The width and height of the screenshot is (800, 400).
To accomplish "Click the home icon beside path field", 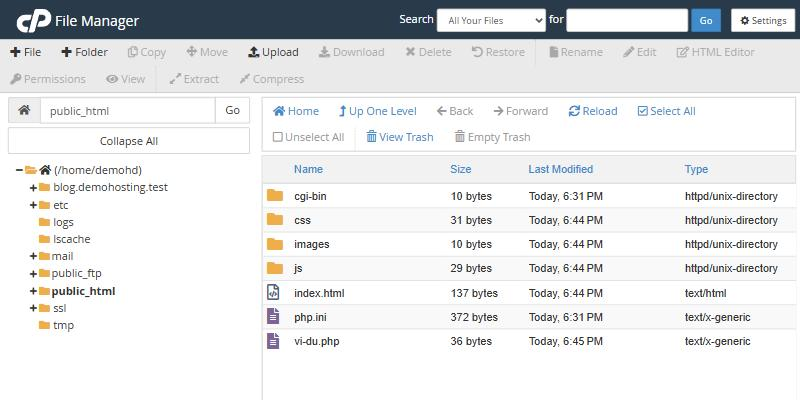I will 24,110.
